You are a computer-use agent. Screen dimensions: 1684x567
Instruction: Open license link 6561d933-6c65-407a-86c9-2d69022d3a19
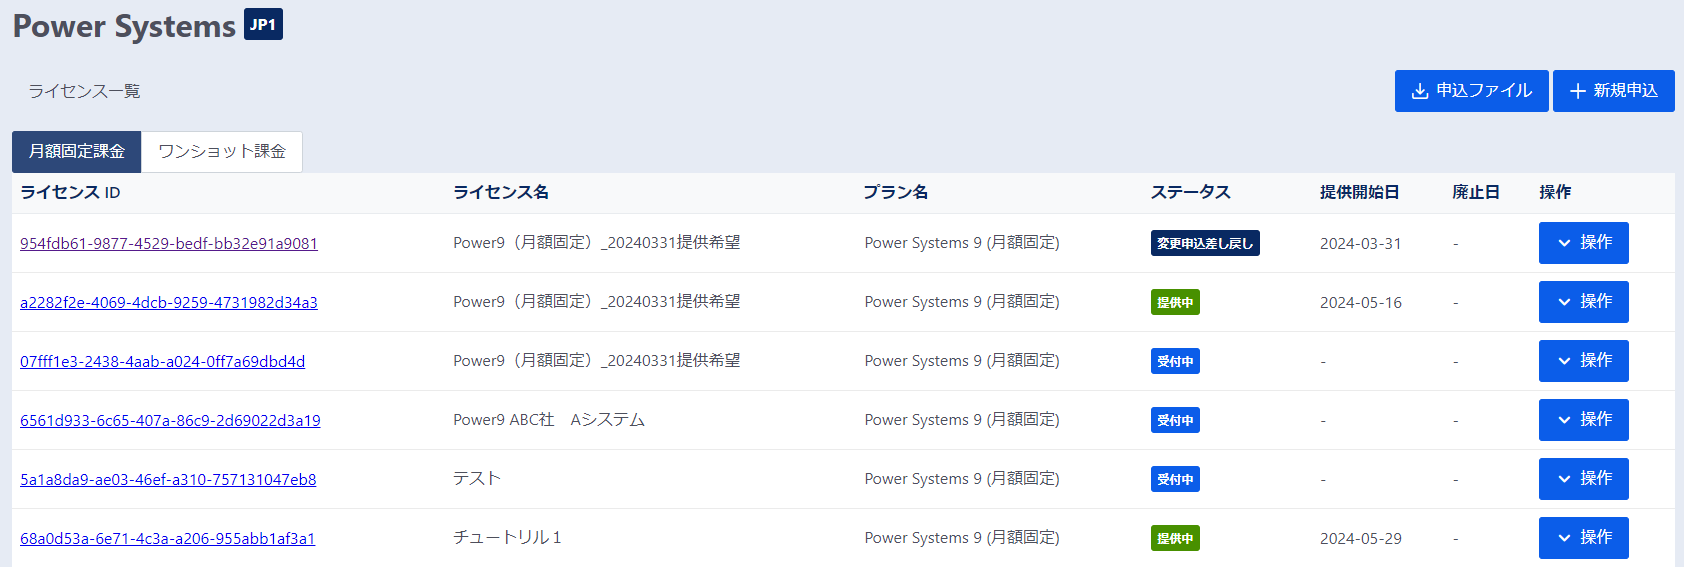170,421
